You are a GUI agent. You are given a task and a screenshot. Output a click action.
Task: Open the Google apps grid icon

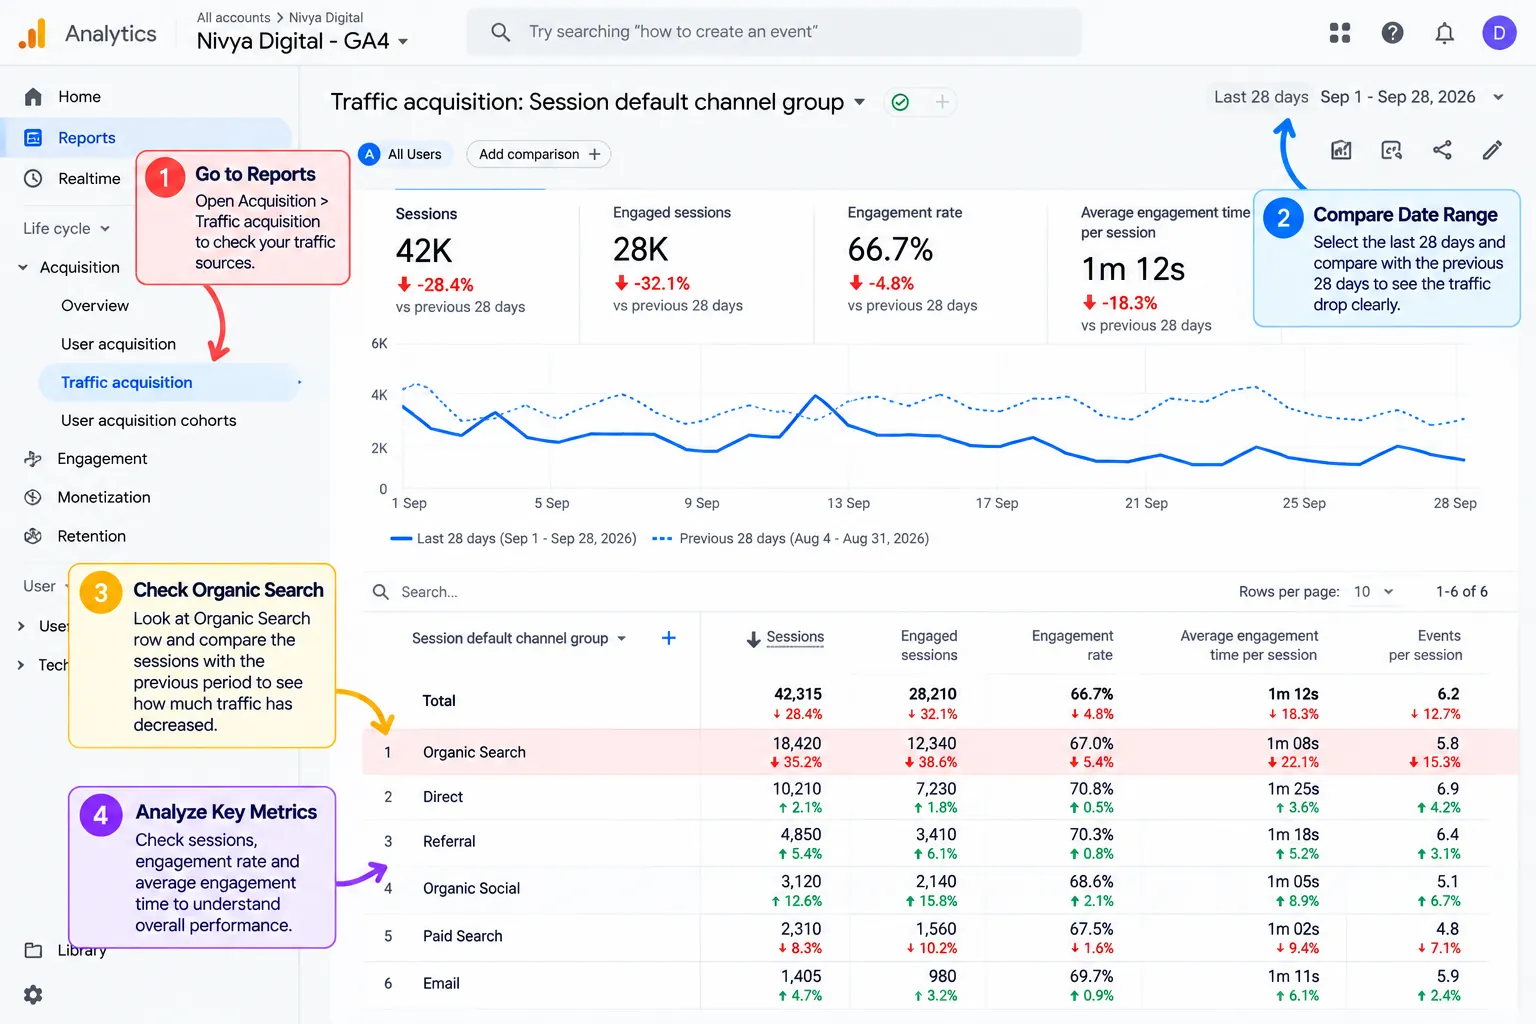coord(1340,33)
